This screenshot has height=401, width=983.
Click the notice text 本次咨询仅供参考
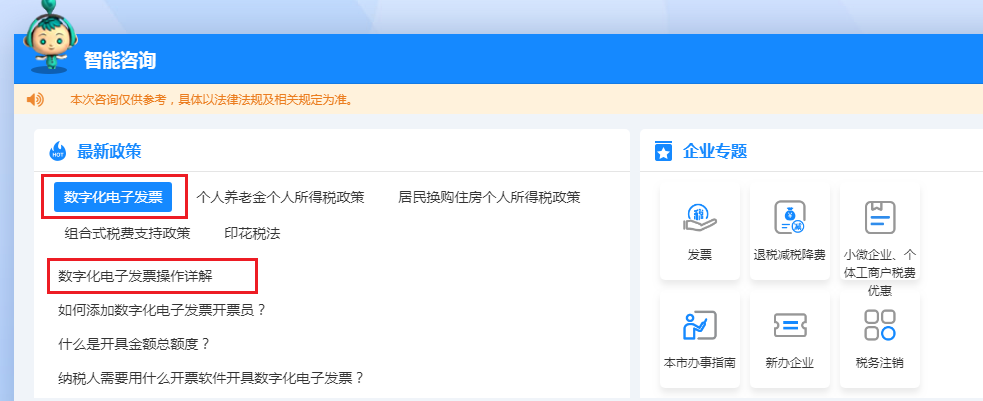(211, 100)
